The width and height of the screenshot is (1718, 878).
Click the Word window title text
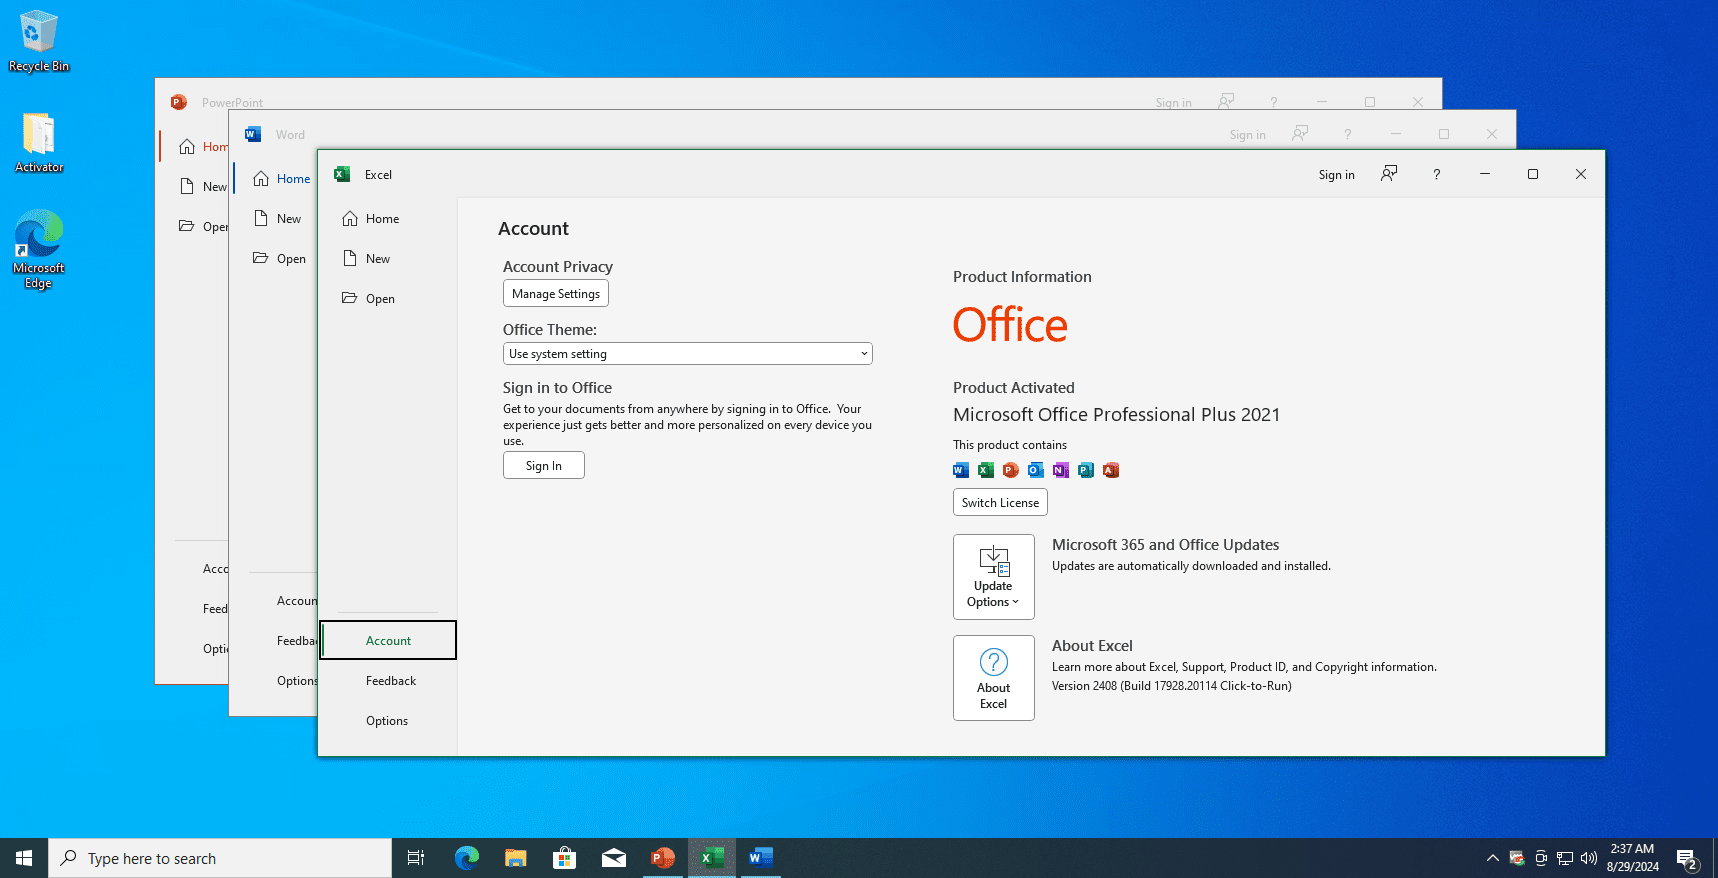pos(290,135)
